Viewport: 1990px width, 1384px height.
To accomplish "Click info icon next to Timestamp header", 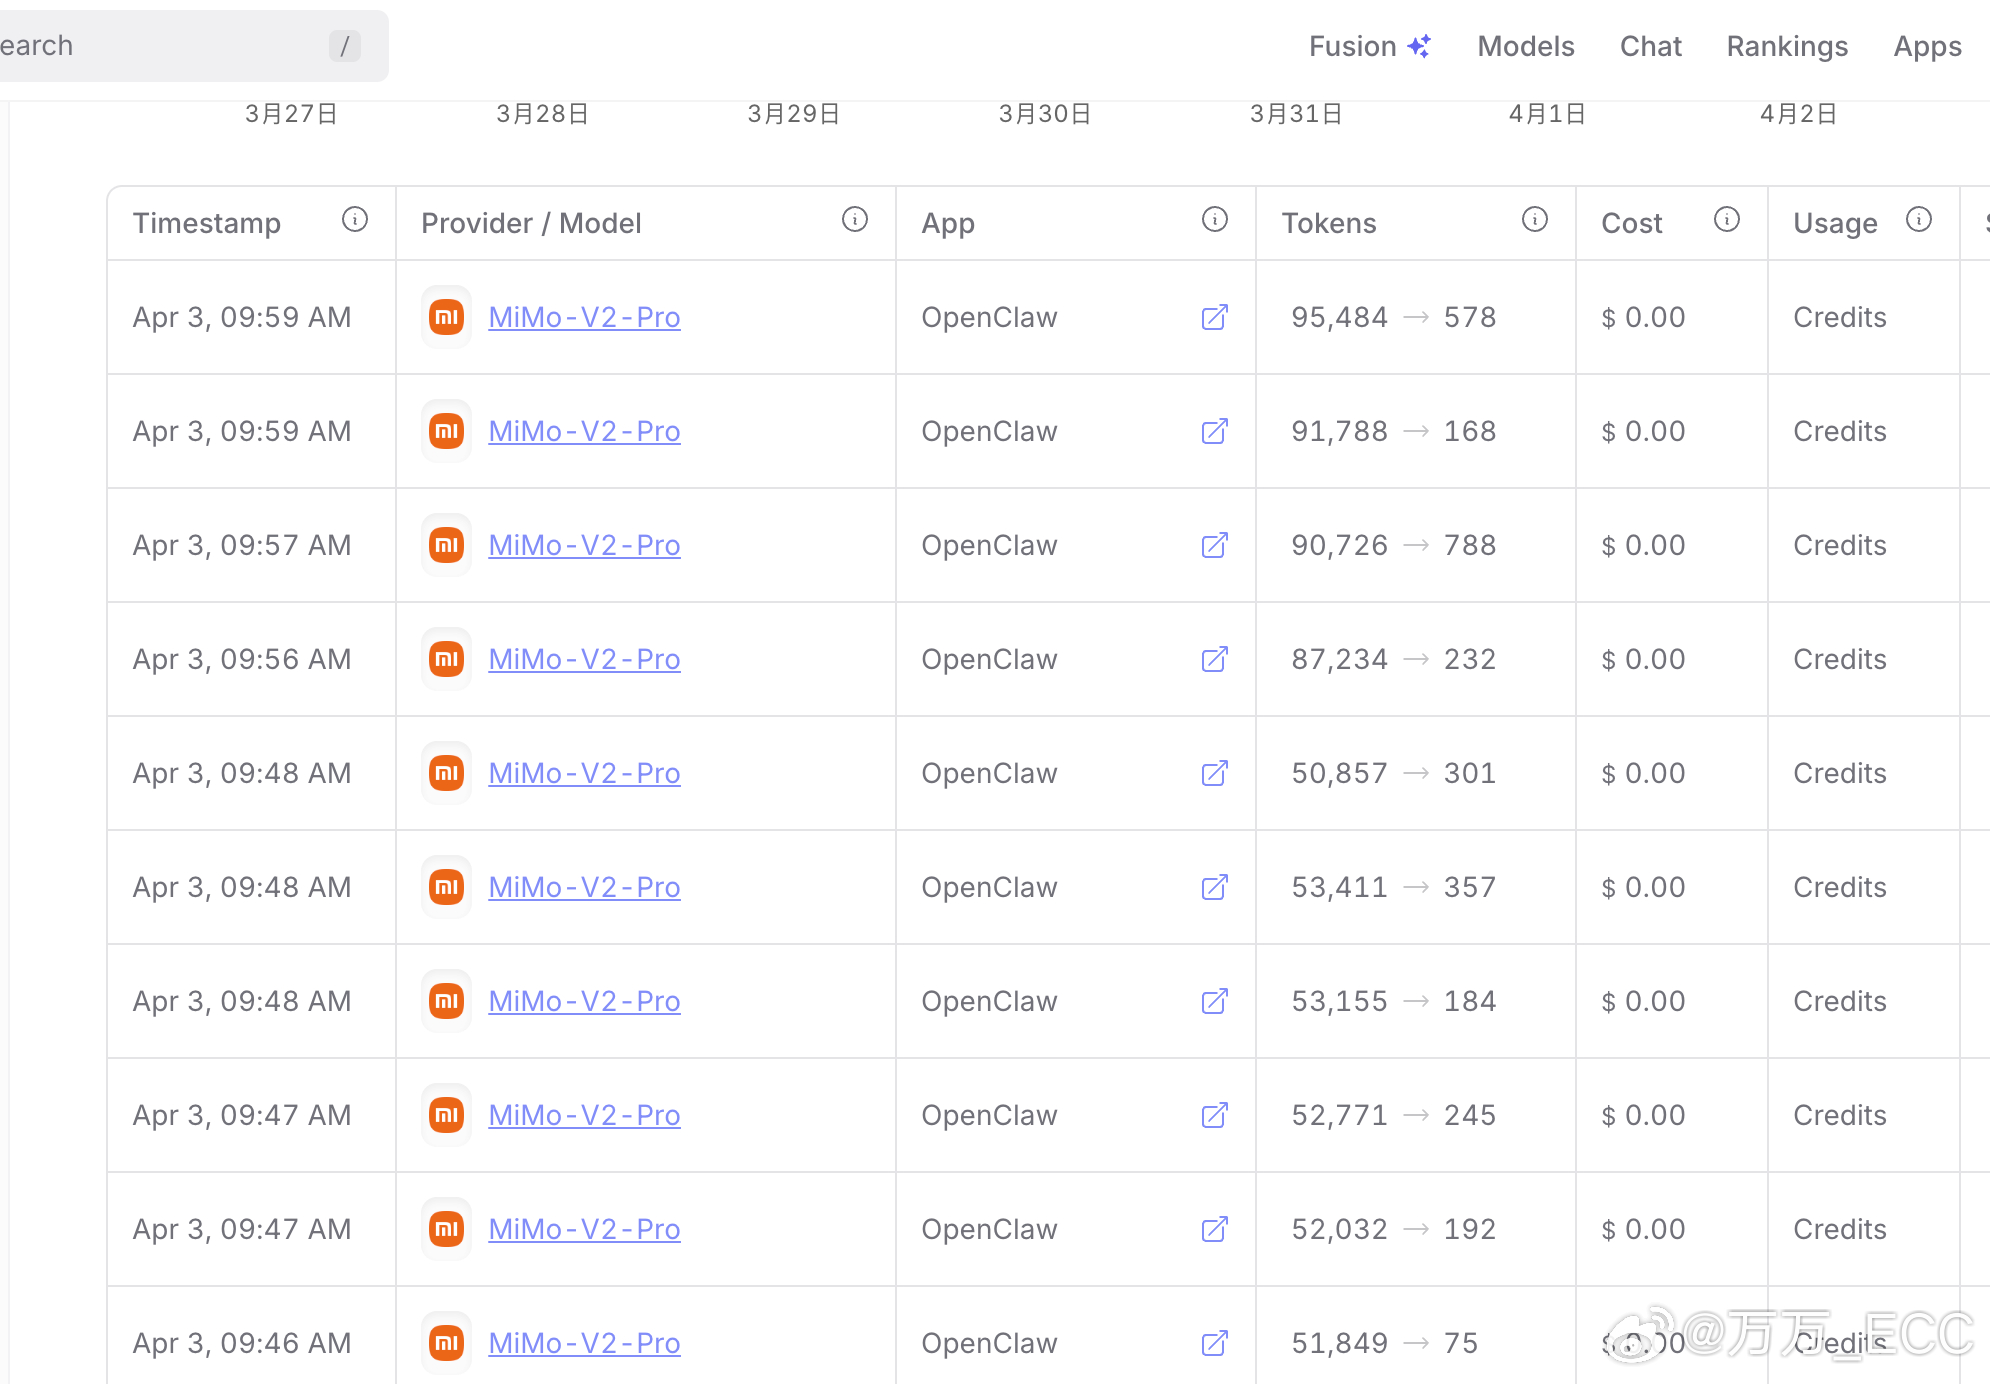I will (355, 219).
